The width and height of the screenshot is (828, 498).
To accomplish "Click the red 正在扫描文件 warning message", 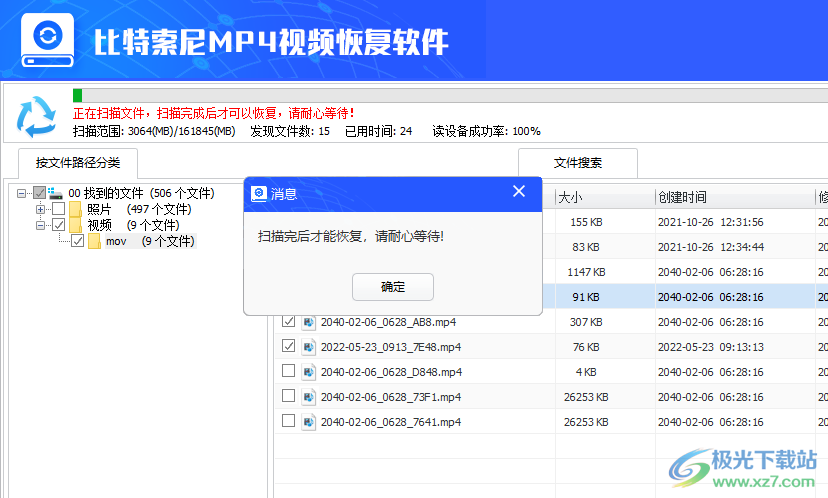I will 214,114.
